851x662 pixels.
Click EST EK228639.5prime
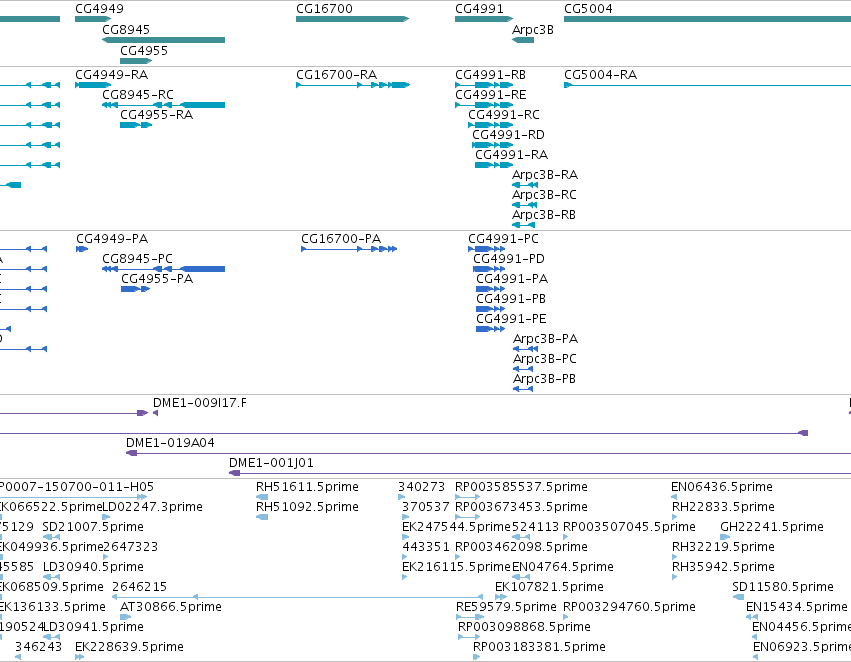coord(129,647)
